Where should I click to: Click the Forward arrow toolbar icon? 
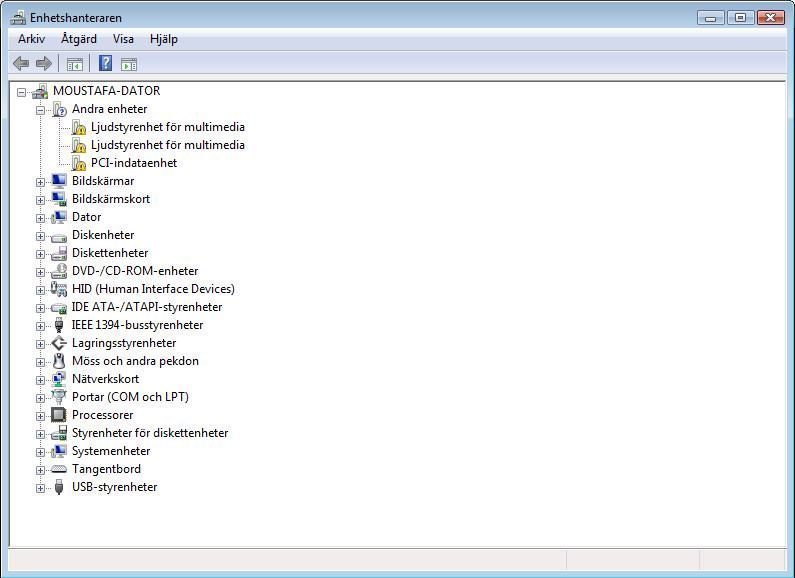point(44,63)
